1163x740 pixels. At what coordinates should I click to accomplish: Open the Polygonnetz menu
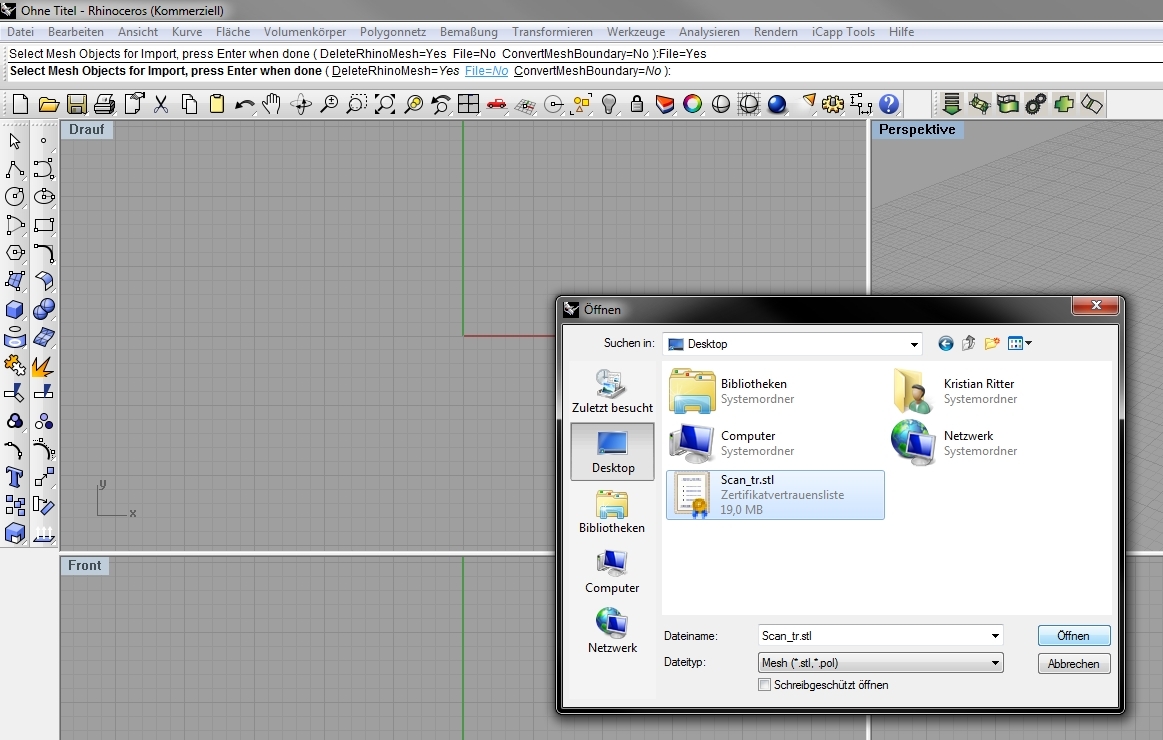(x=393, y=32)
